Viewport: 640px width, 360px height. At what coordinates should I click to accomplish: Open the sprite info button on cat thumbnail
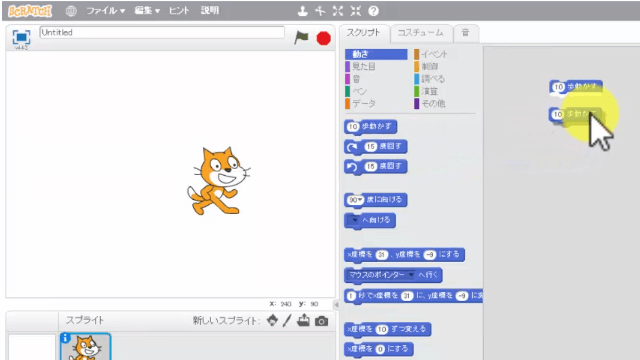(x=65, y=338)
